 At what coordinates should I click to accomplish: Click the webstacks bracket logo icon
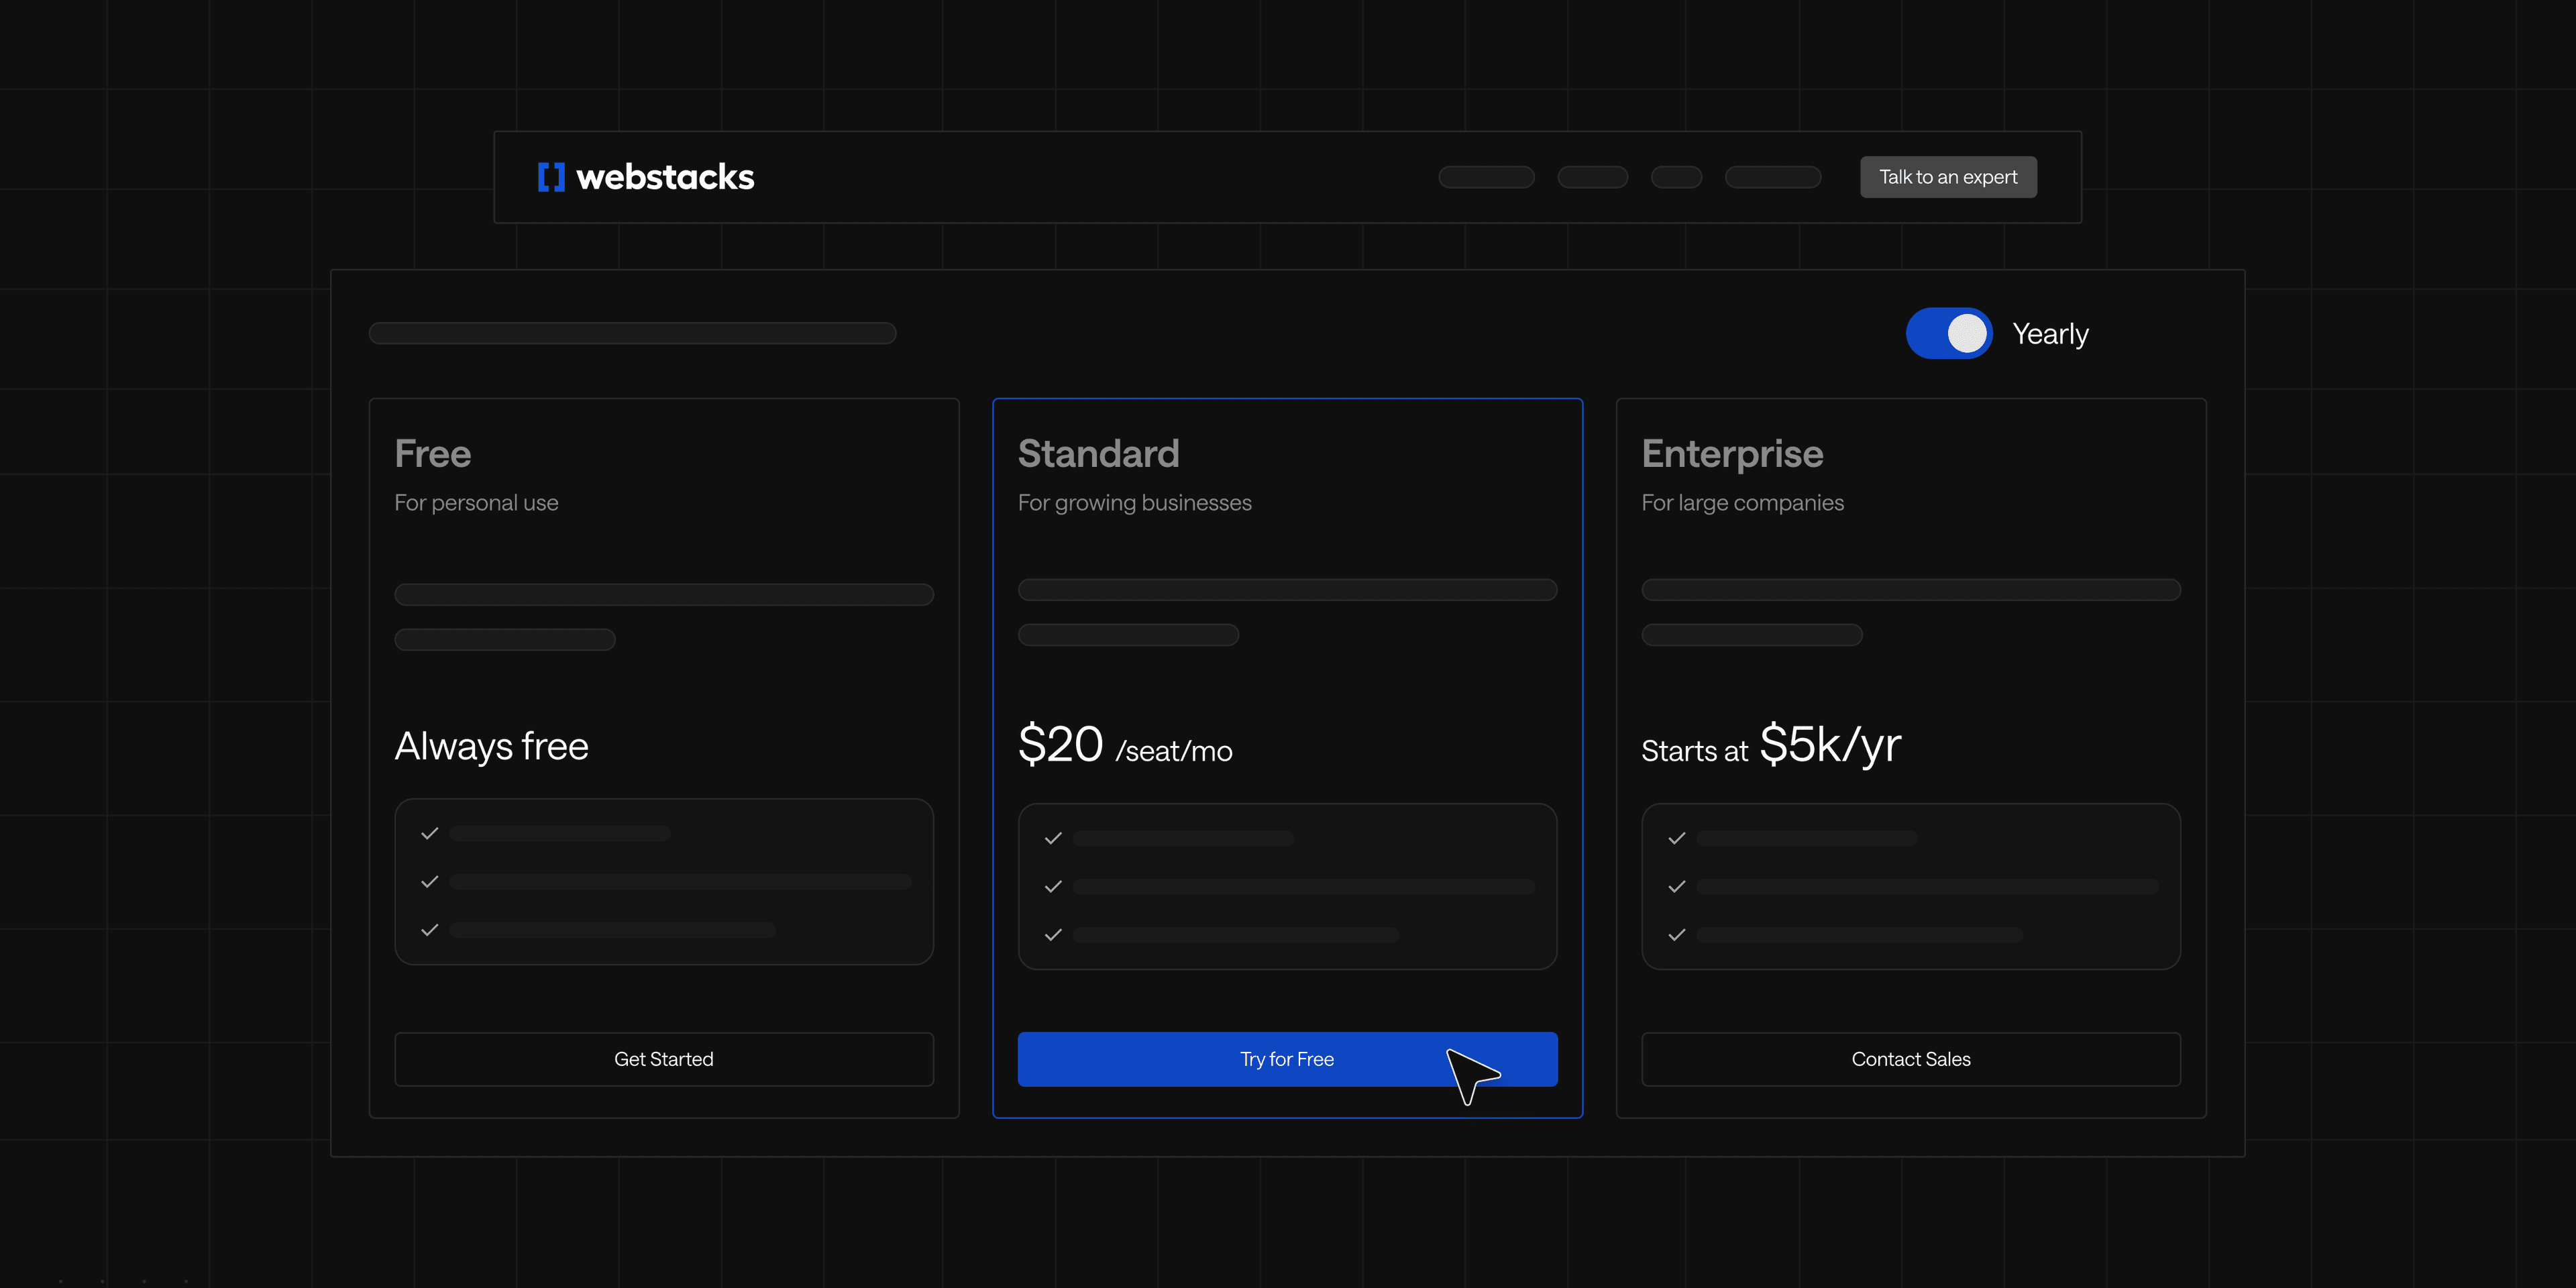[x=551, y=177]
